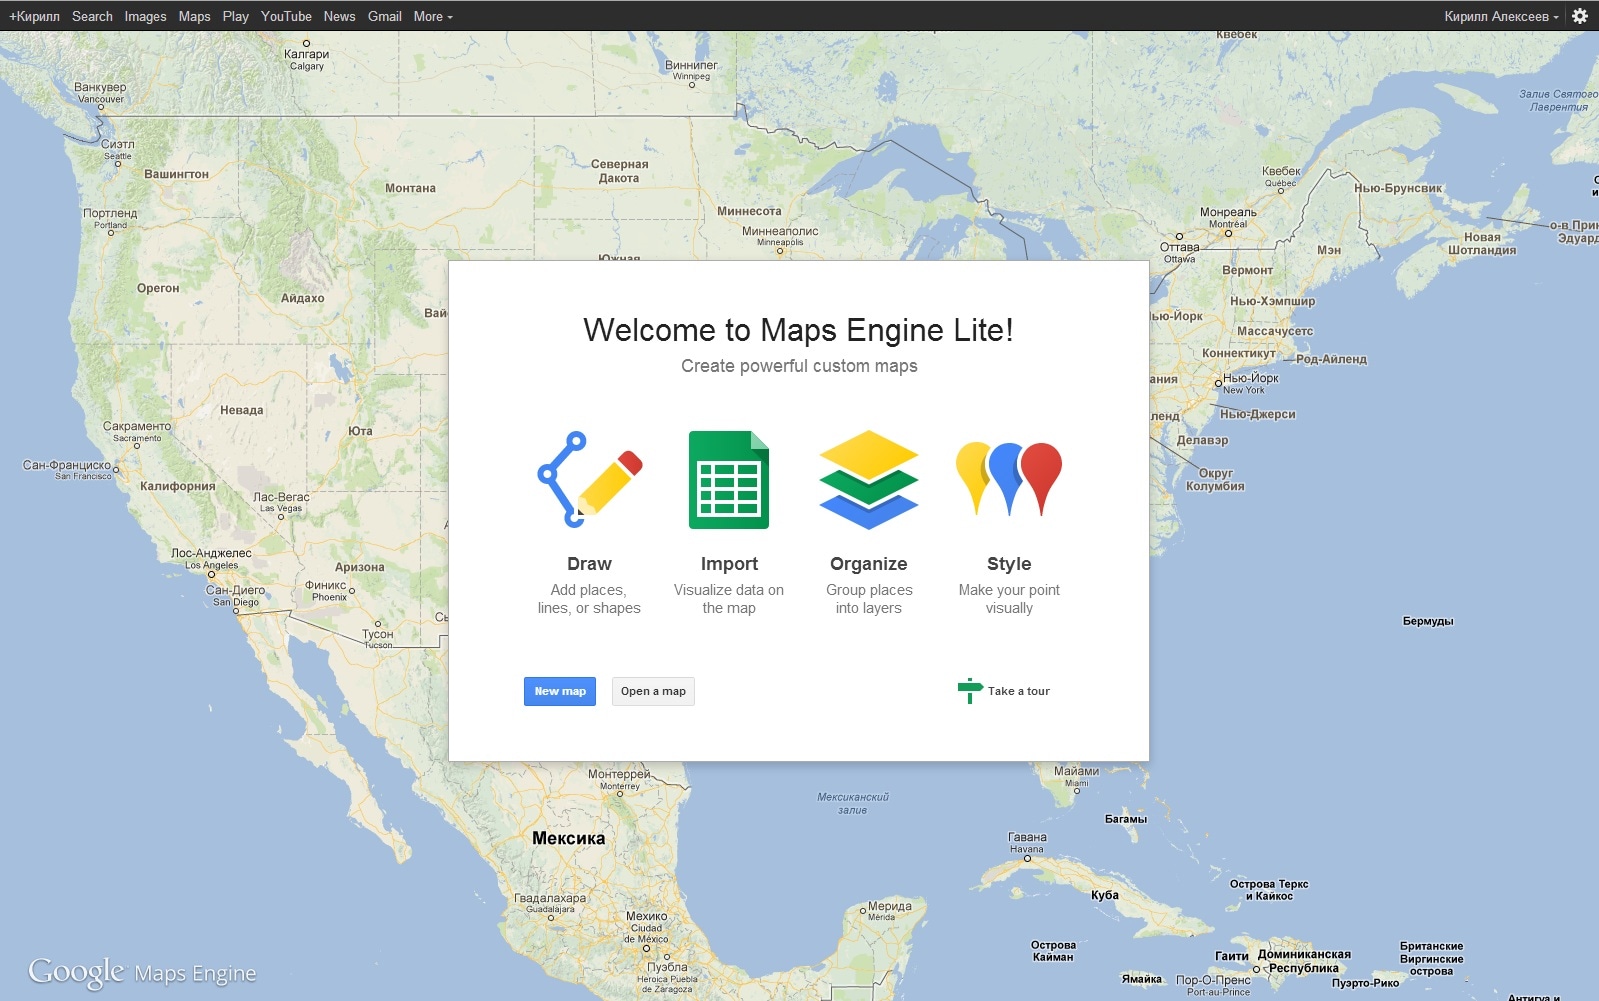The image size is (1599, 1001).
Task: Click the +Кирилл profile link
Action: pyautogui.click(x=34, y=16)
